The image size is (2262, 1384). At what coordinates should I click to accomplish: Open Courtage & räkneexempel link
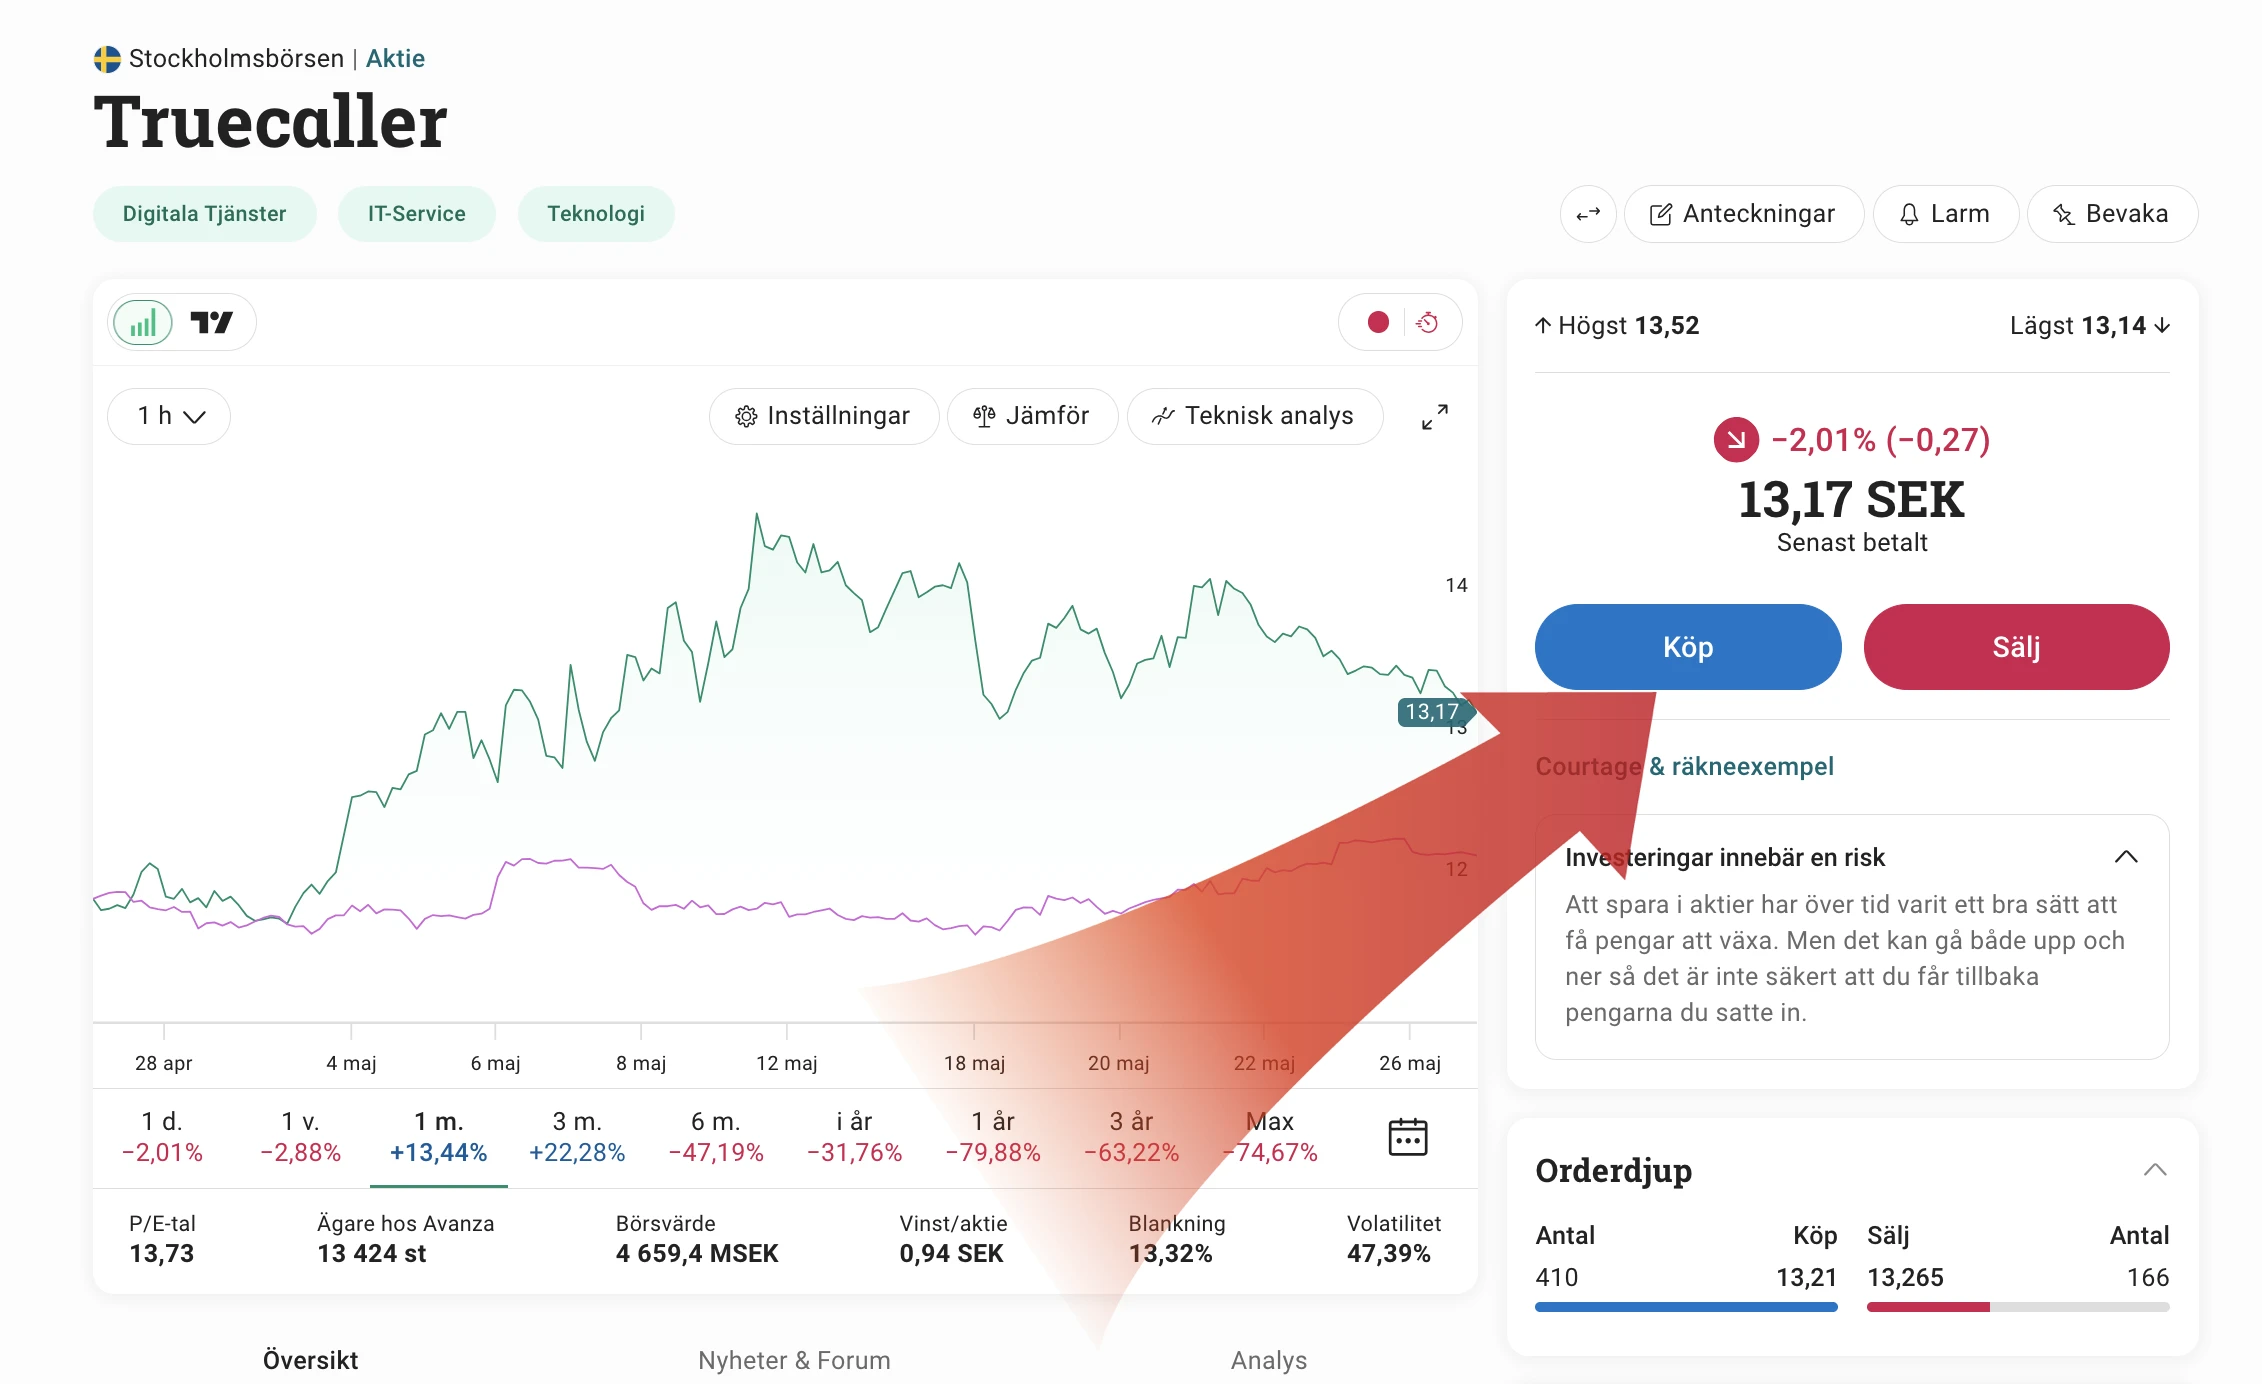click(x=1685, y=767)
